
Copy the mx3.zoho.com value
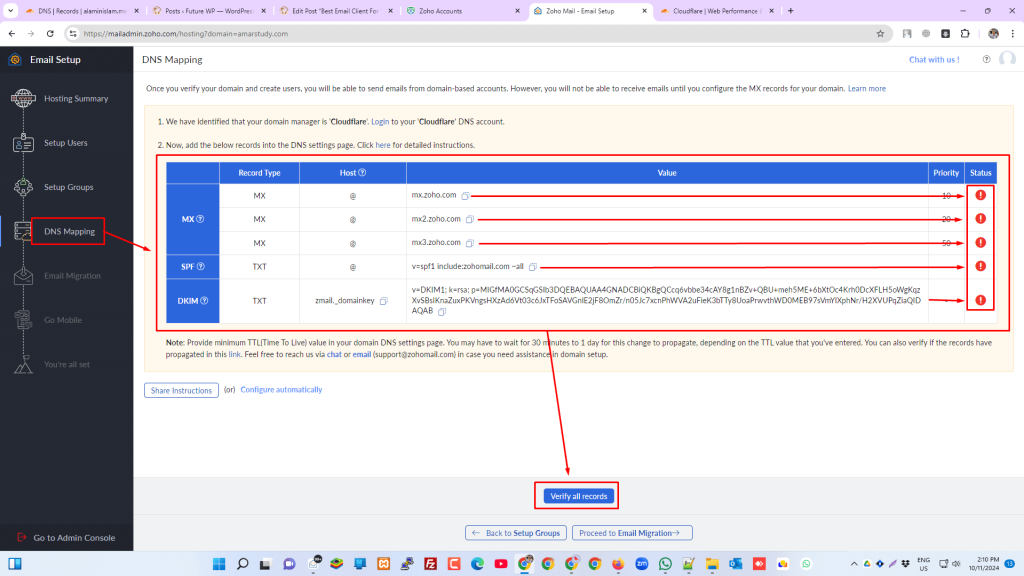point(470,243)
